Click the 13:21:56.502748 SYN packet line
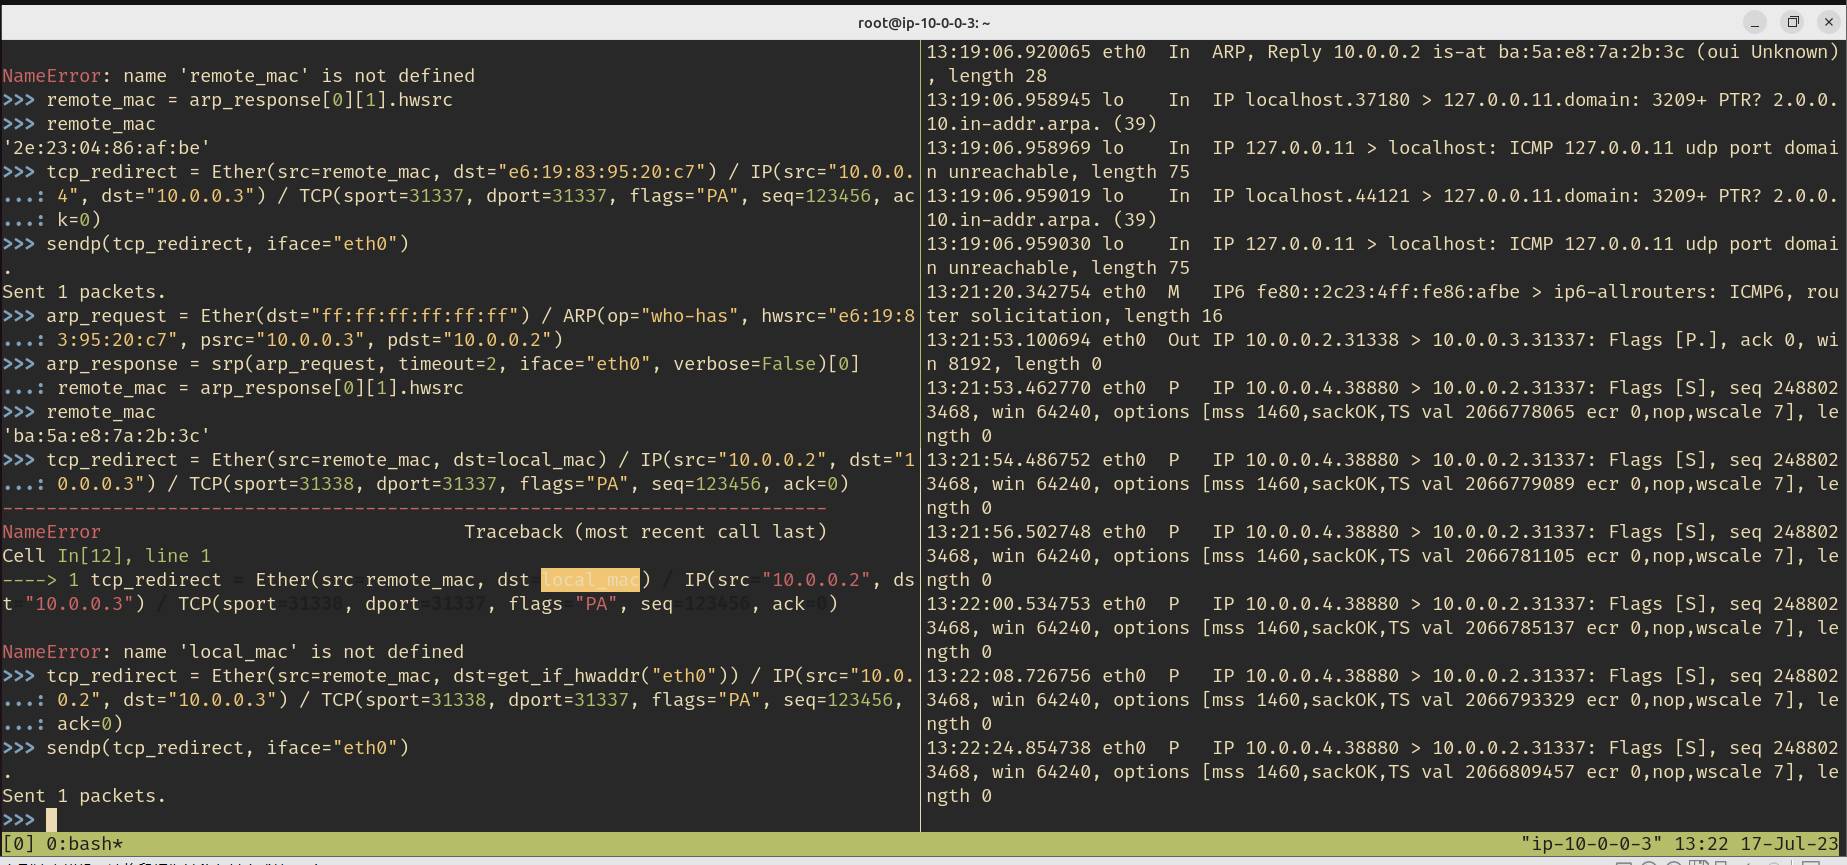 1381,556
